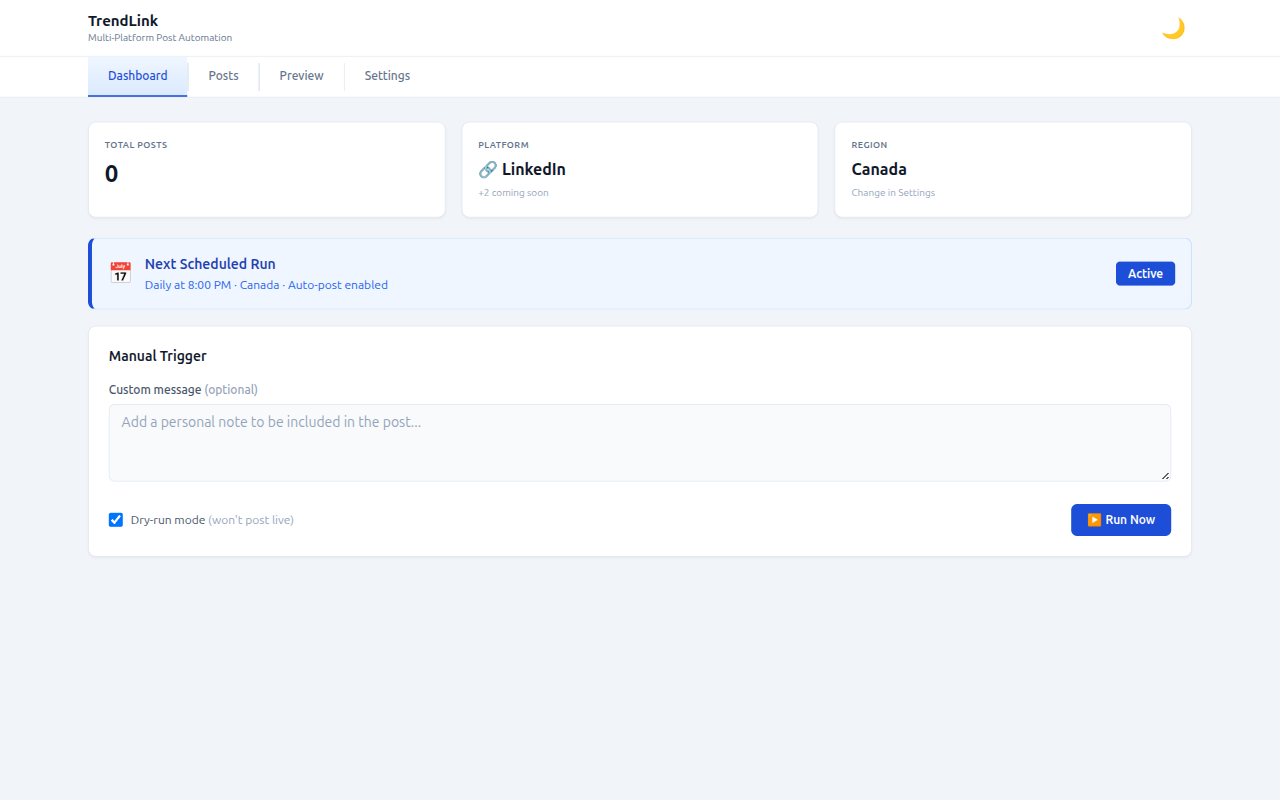This screenshot has height=800, width=1280.
Task: Click the TOTAL POSTS card label
Action: [136, 145]
